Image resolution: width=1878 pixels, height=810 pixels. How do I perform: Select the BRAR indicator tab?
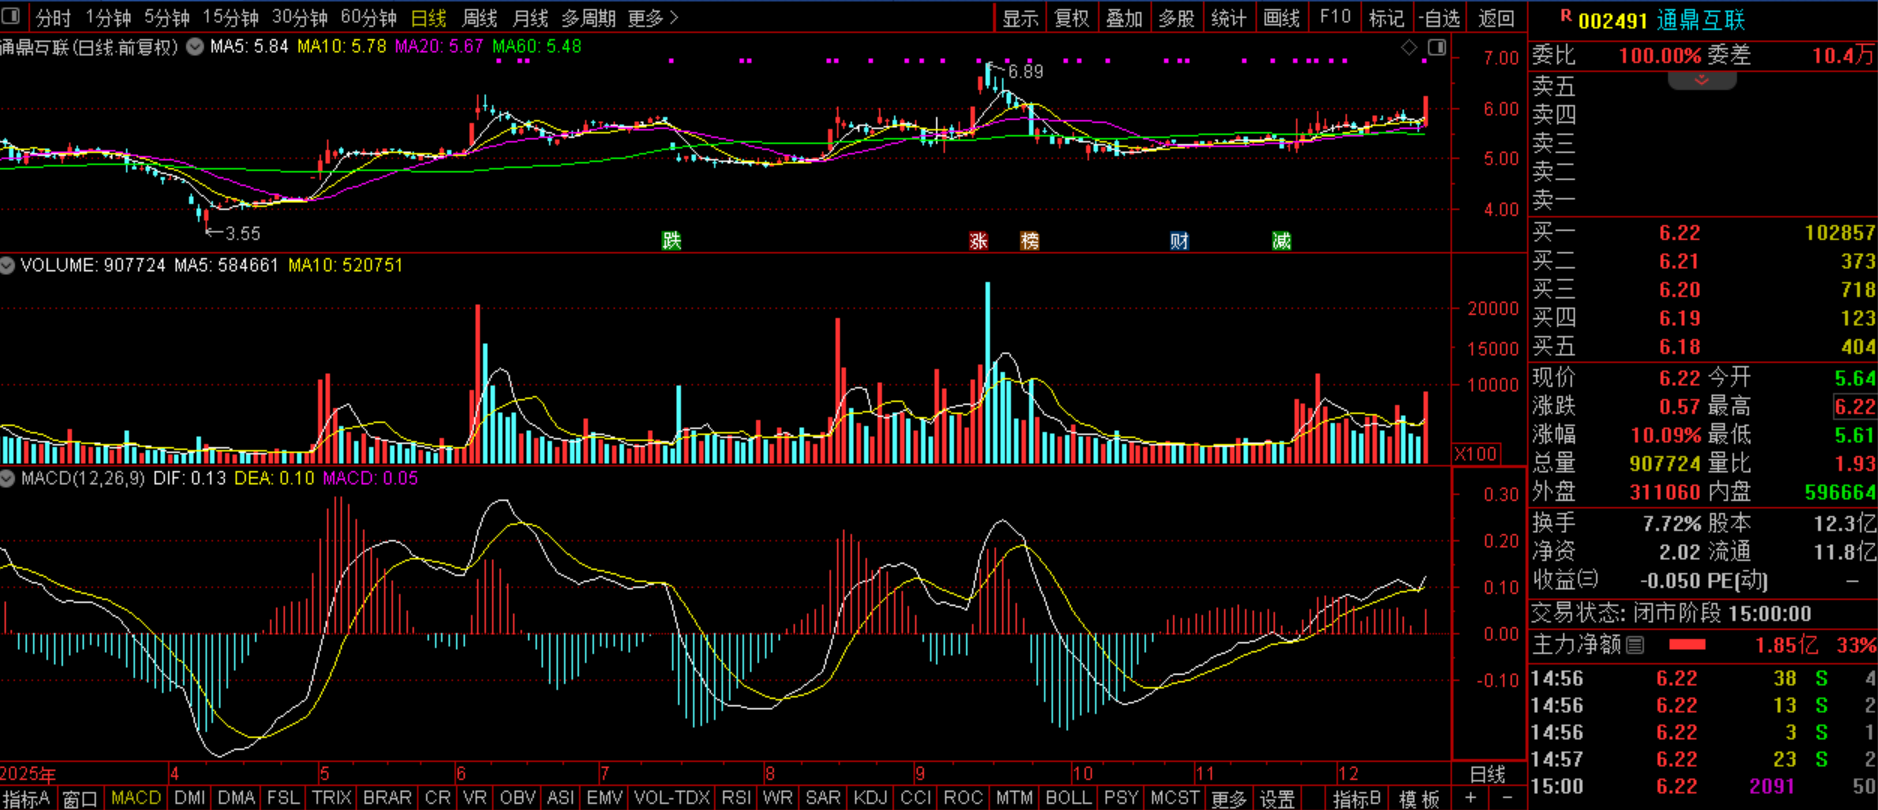(388, 798)
